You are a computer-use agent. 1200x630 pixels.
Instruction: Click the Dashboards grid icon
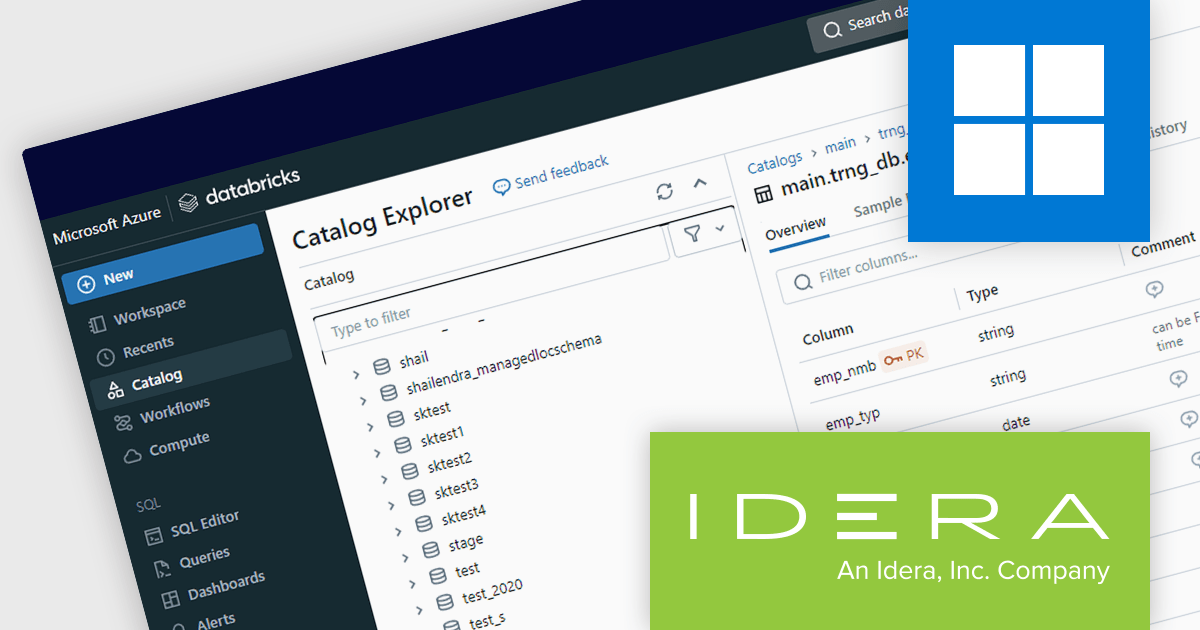pyautogui.click(x=171, y=600)
